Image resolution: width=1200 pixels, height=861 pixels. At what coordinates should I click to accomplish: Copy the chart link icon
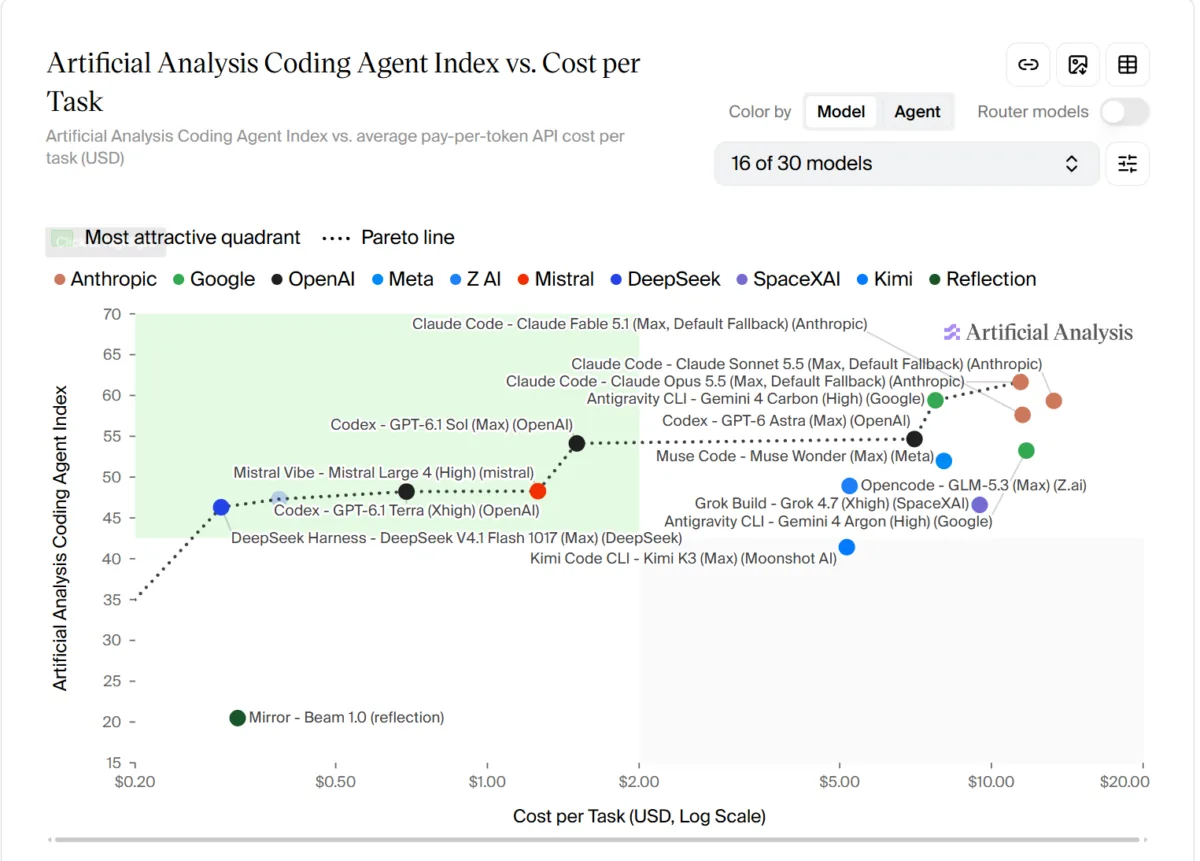coord(1028,65)
